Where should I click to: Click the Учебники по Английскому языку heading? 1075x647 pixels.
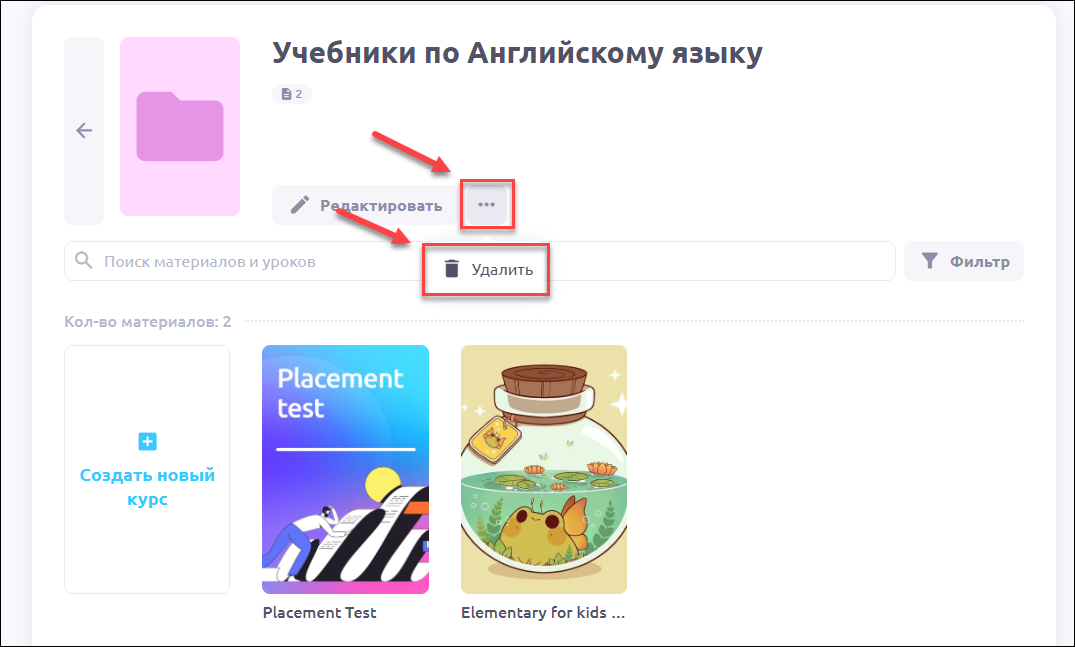click(518, 53)
